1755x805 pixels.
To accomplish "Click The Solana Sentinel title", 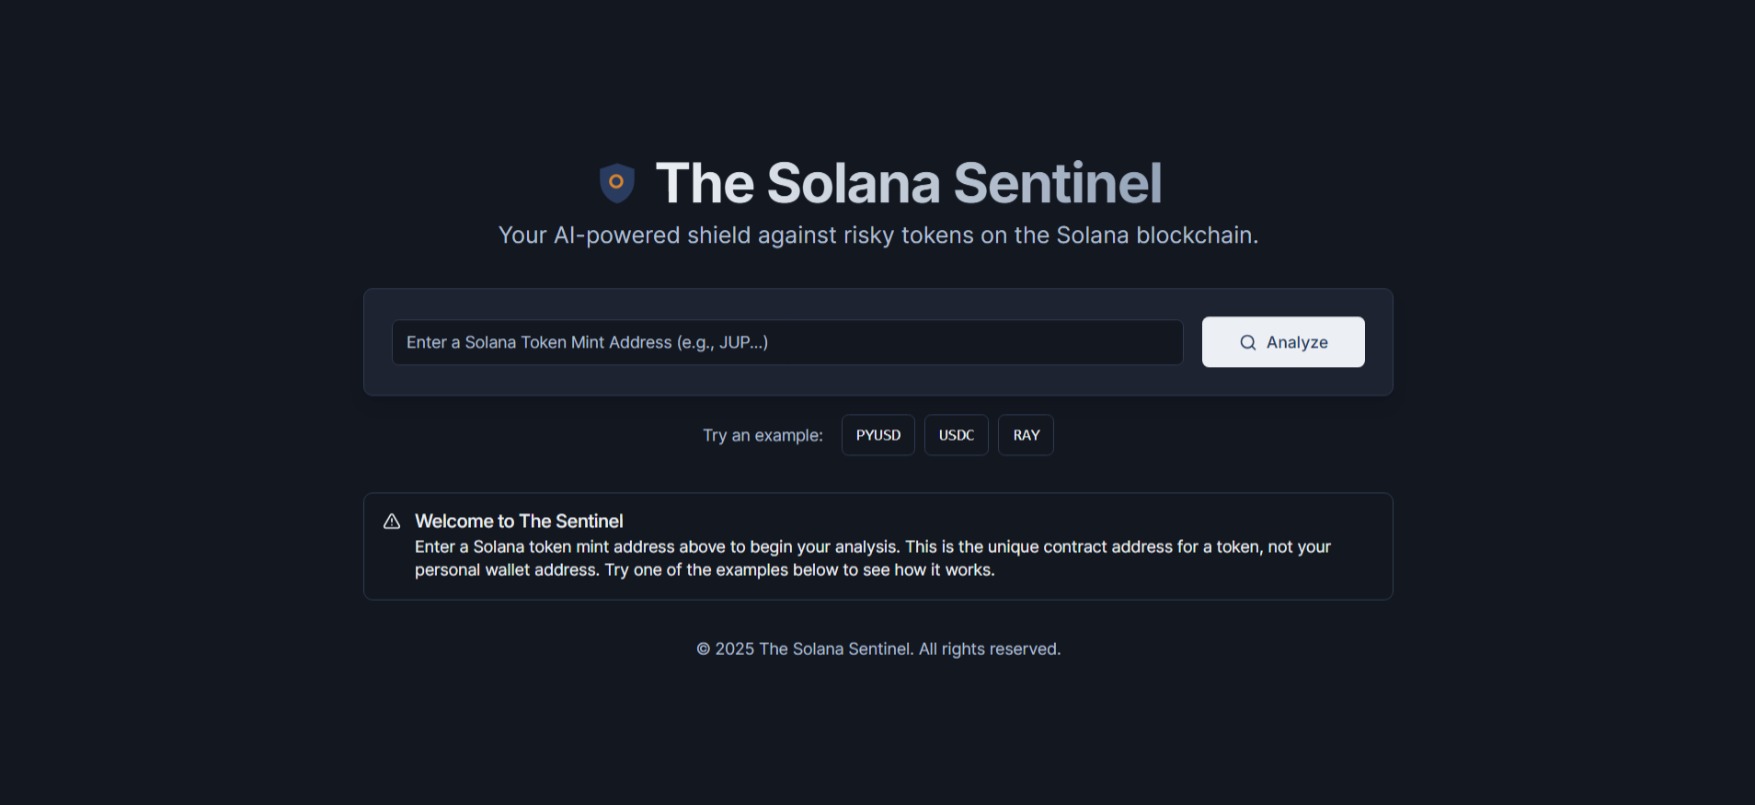I will [x=908, y=183].
